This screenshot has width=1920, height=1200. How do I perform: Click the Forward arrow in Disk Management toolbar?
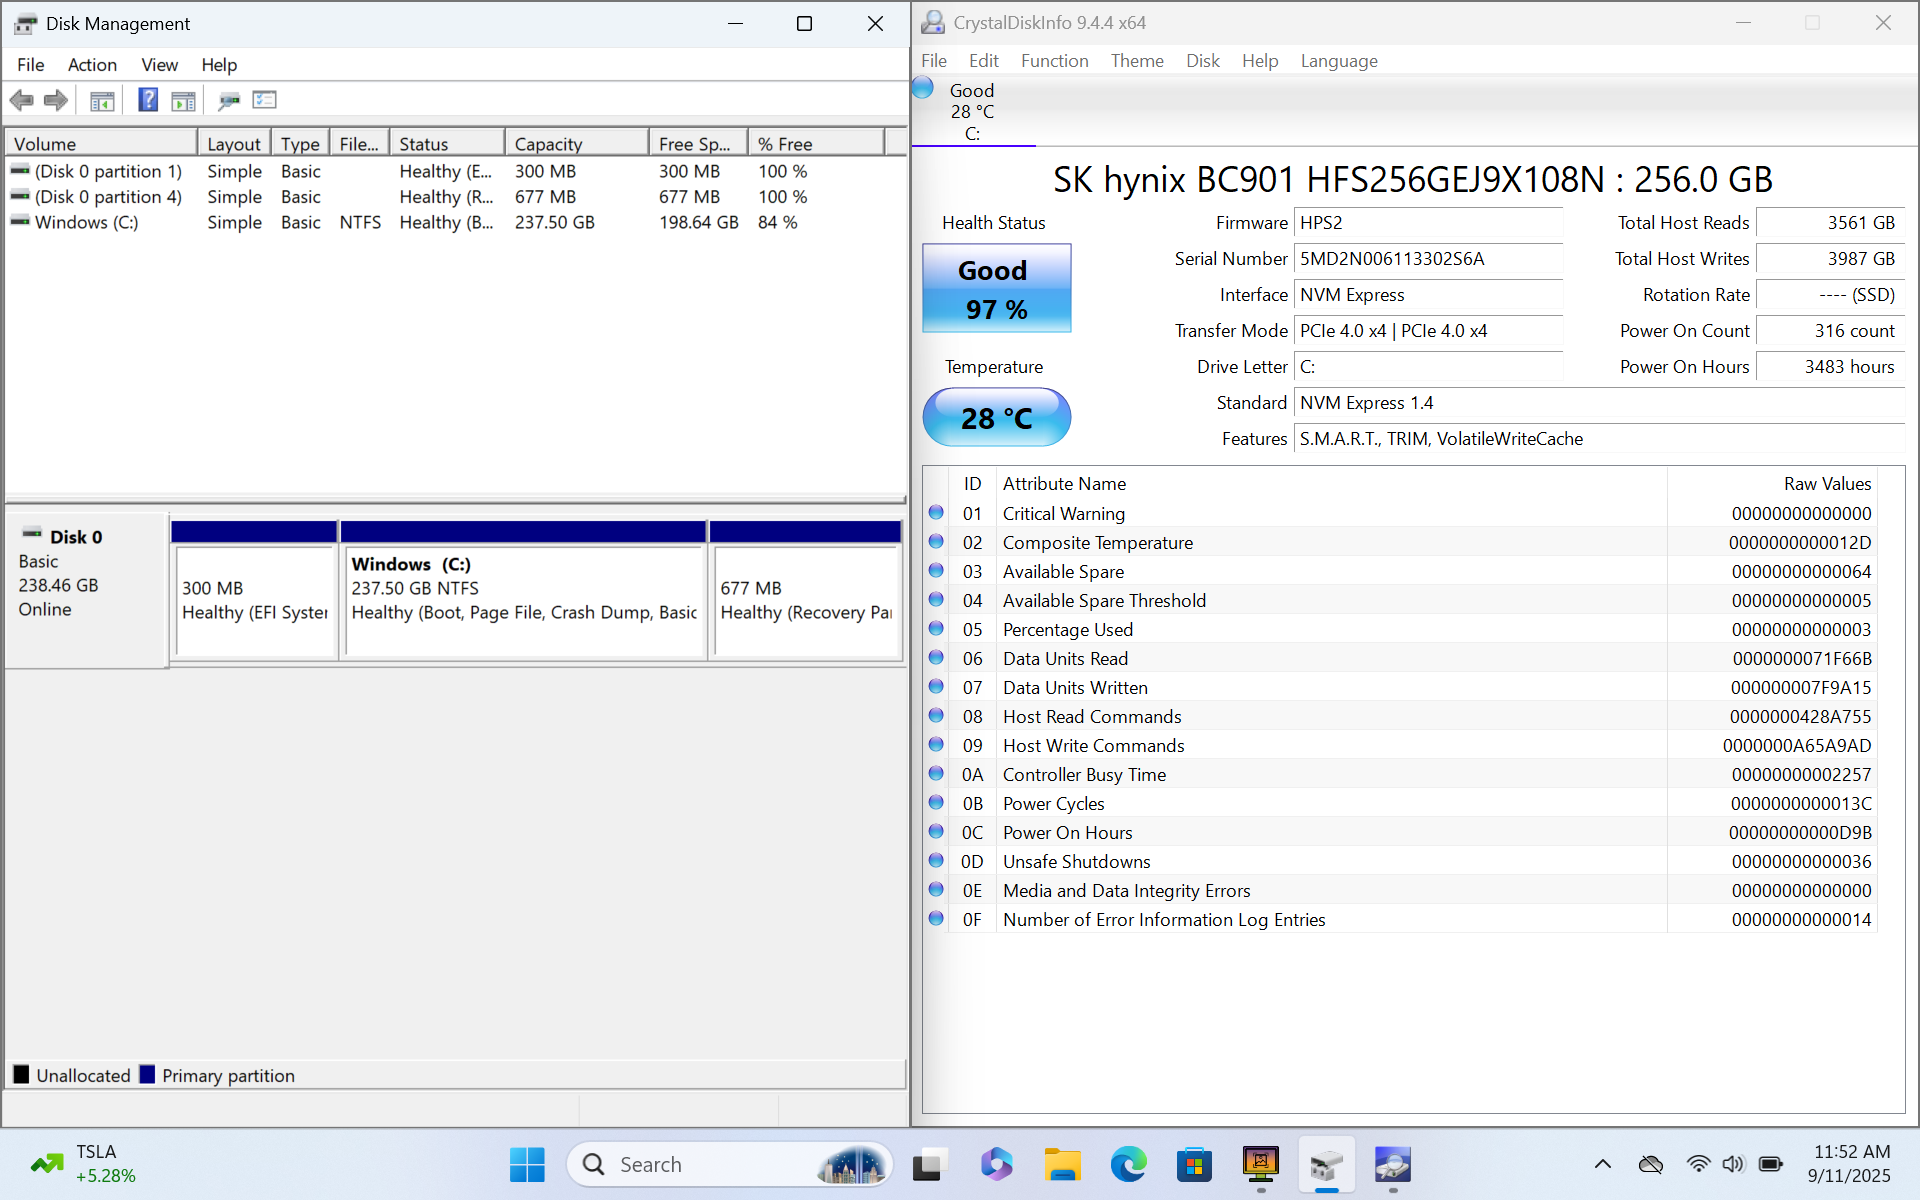pos(56,100)
